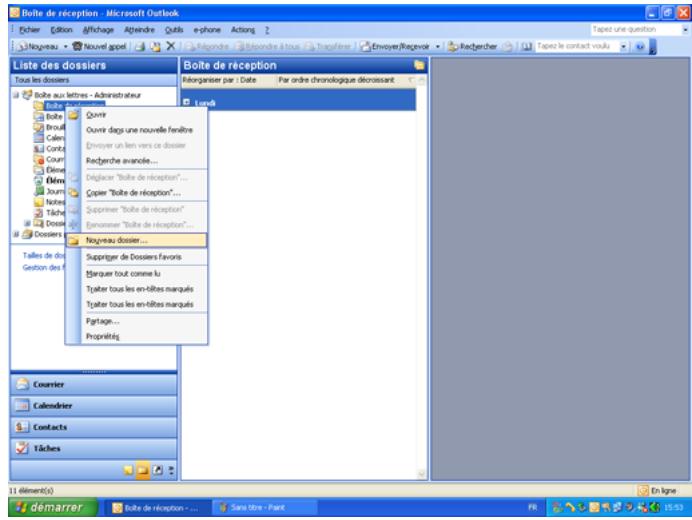Choose Nouveau dossier... in the context menu
This screenshot has height=520, width=692.
pyautogui.click(x=136, y=240)
